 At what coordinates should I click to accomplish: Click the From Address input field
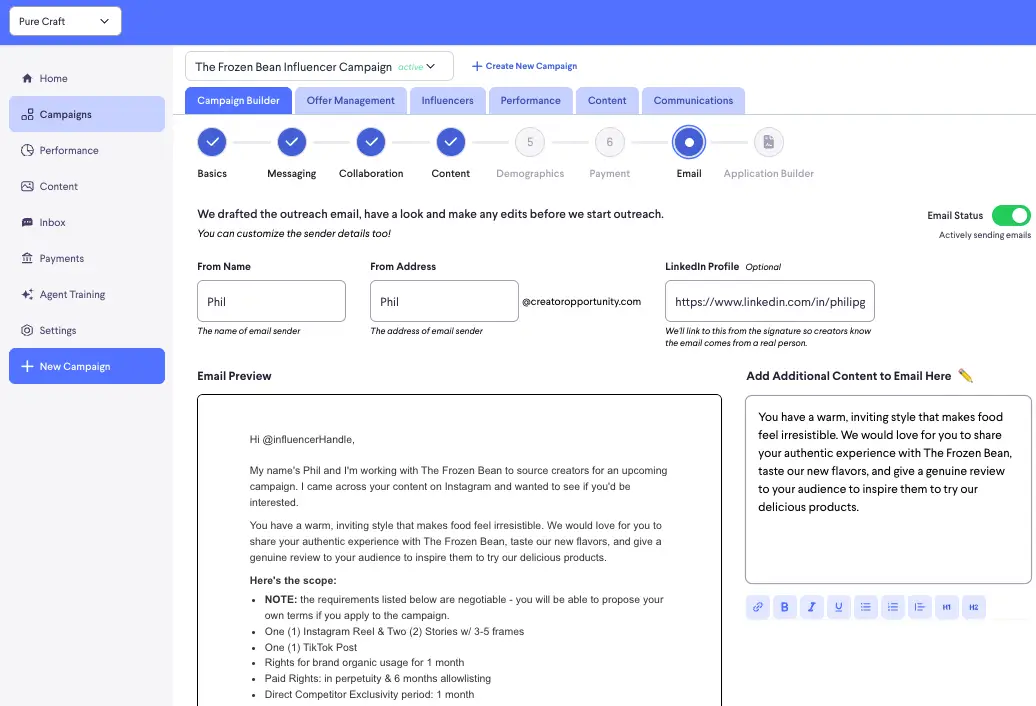[444, 301]
